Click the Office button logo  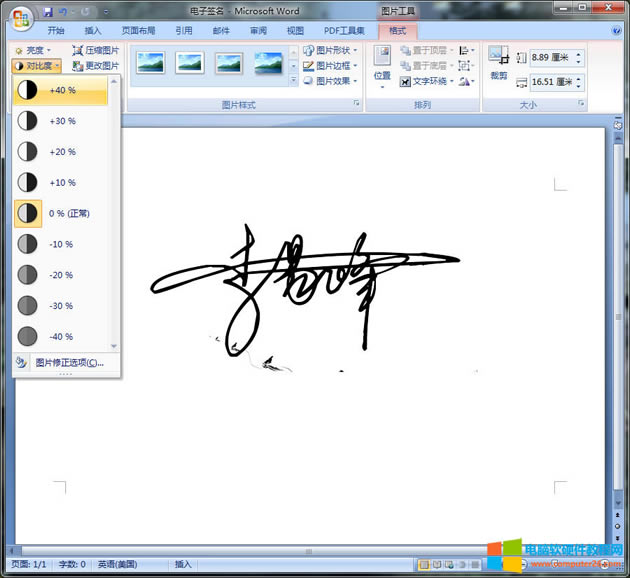pos(21,18)
